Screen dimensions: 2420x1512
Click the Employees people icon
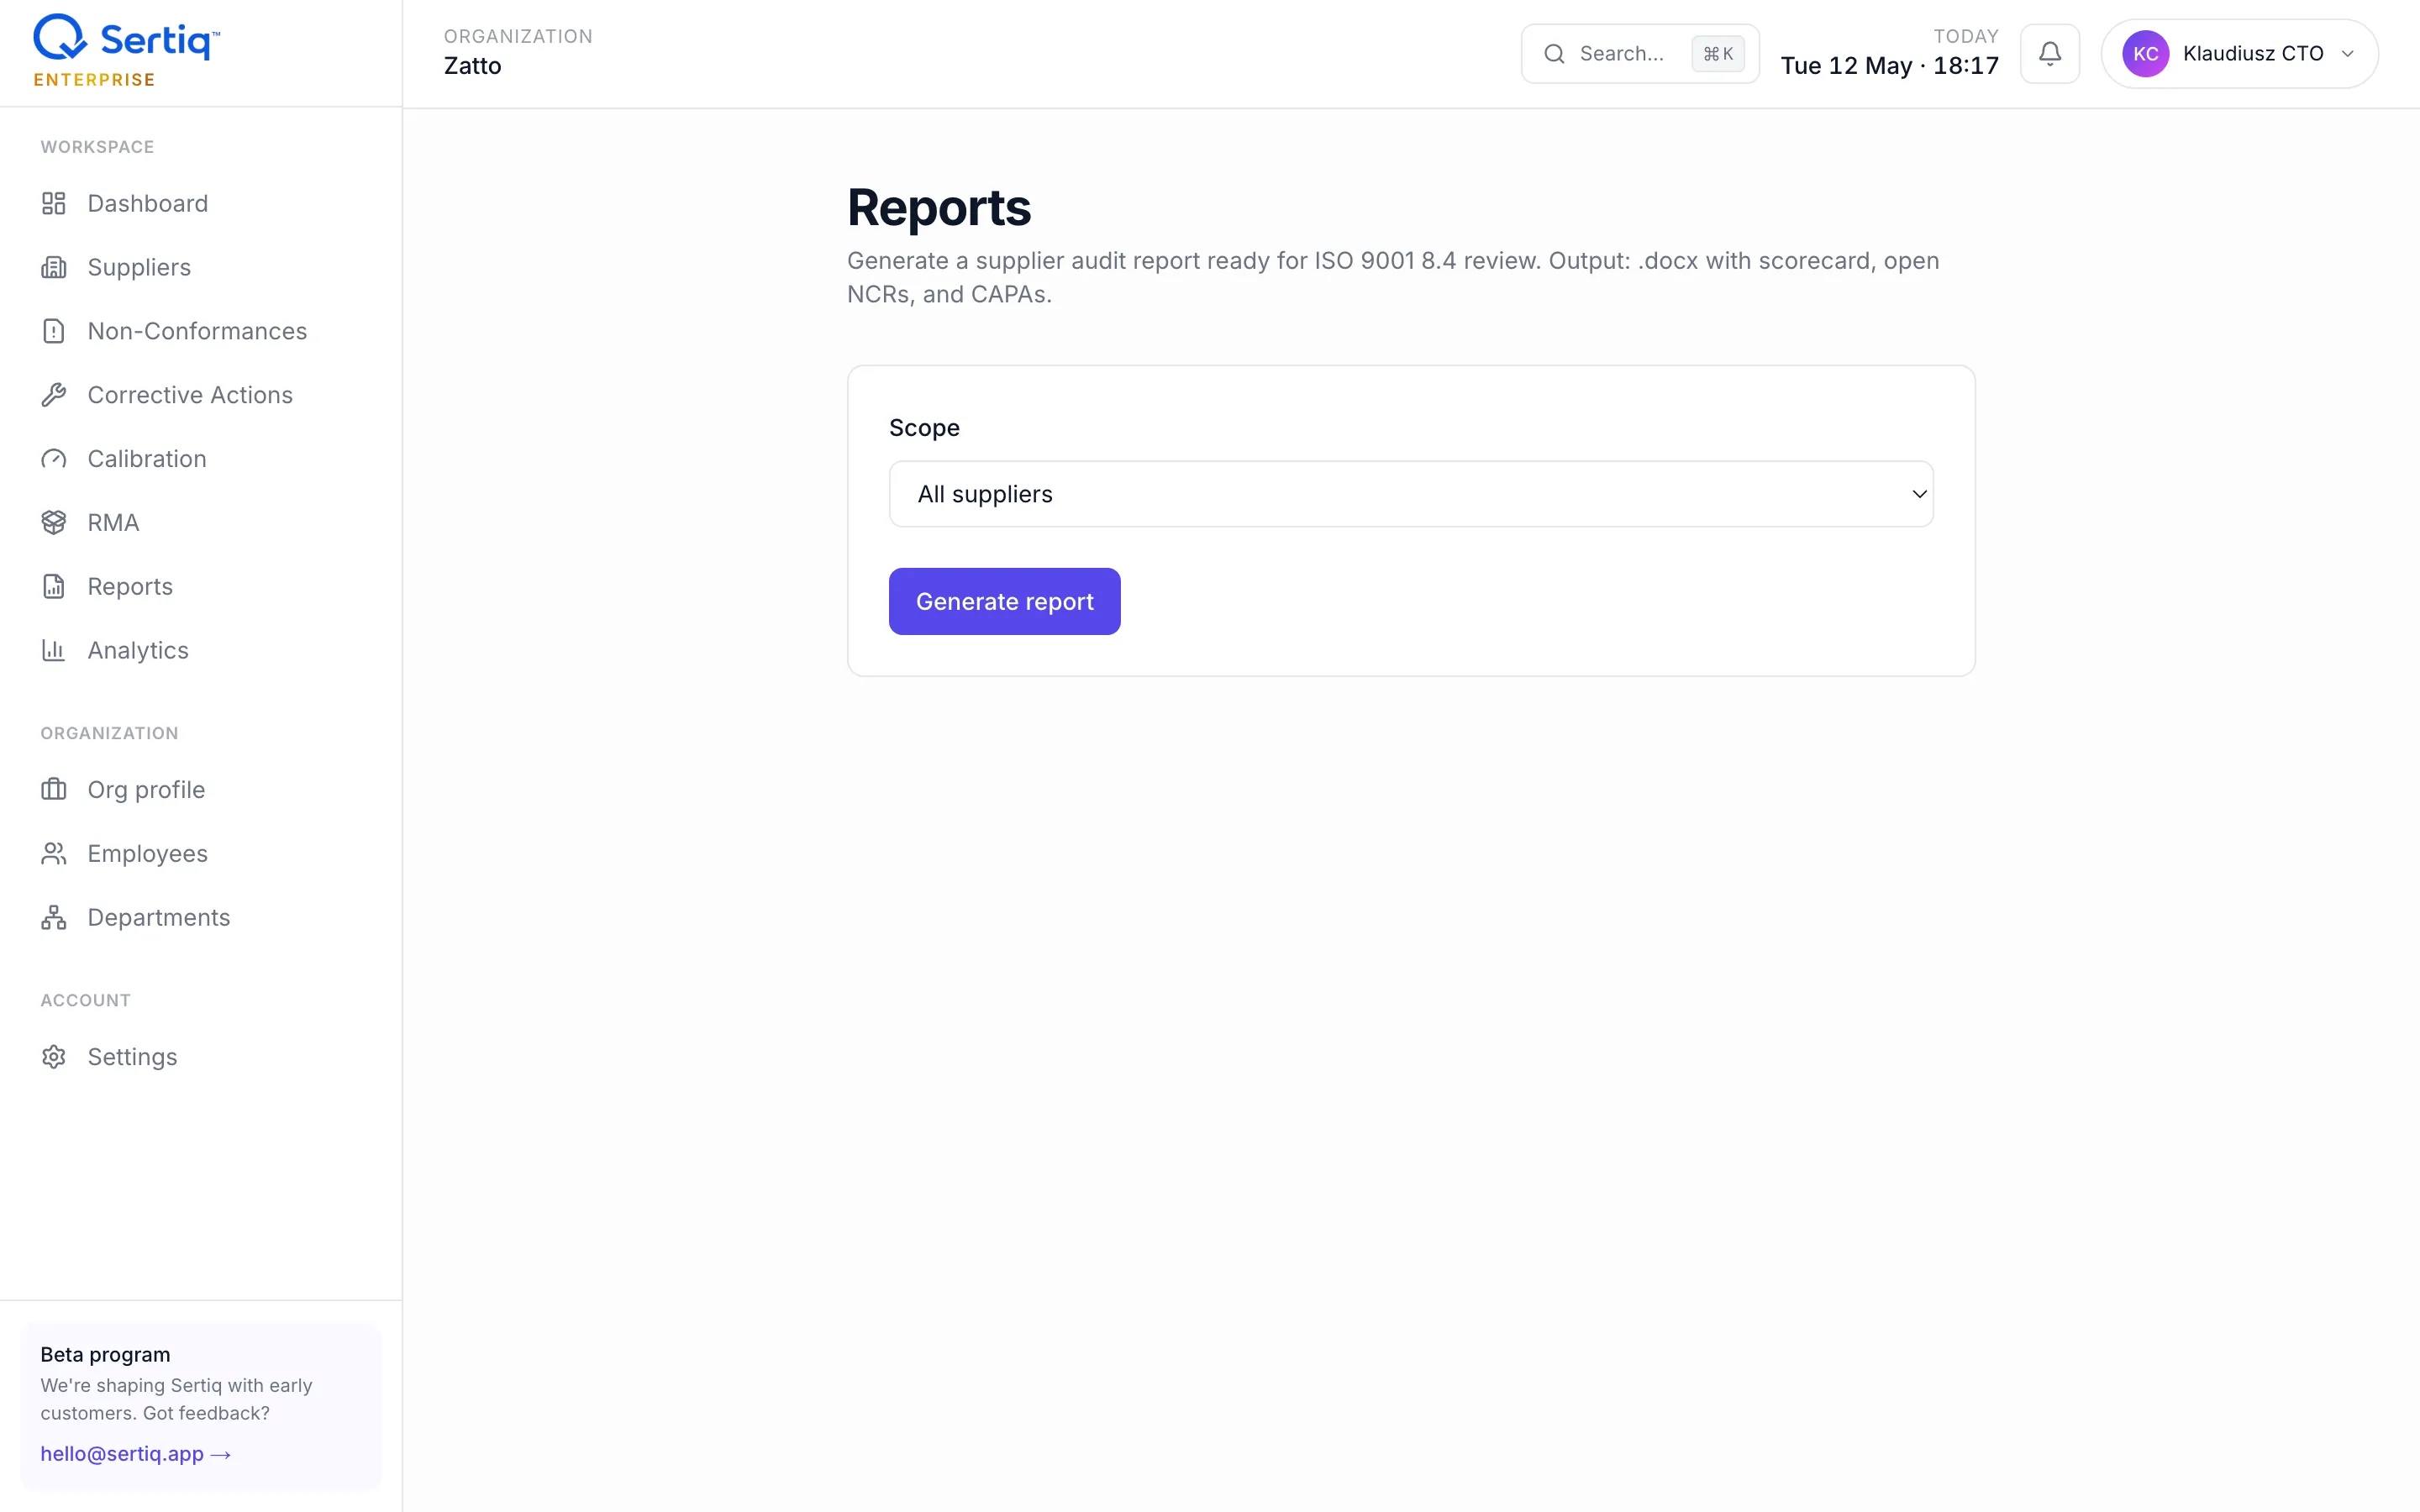(54, 853)
